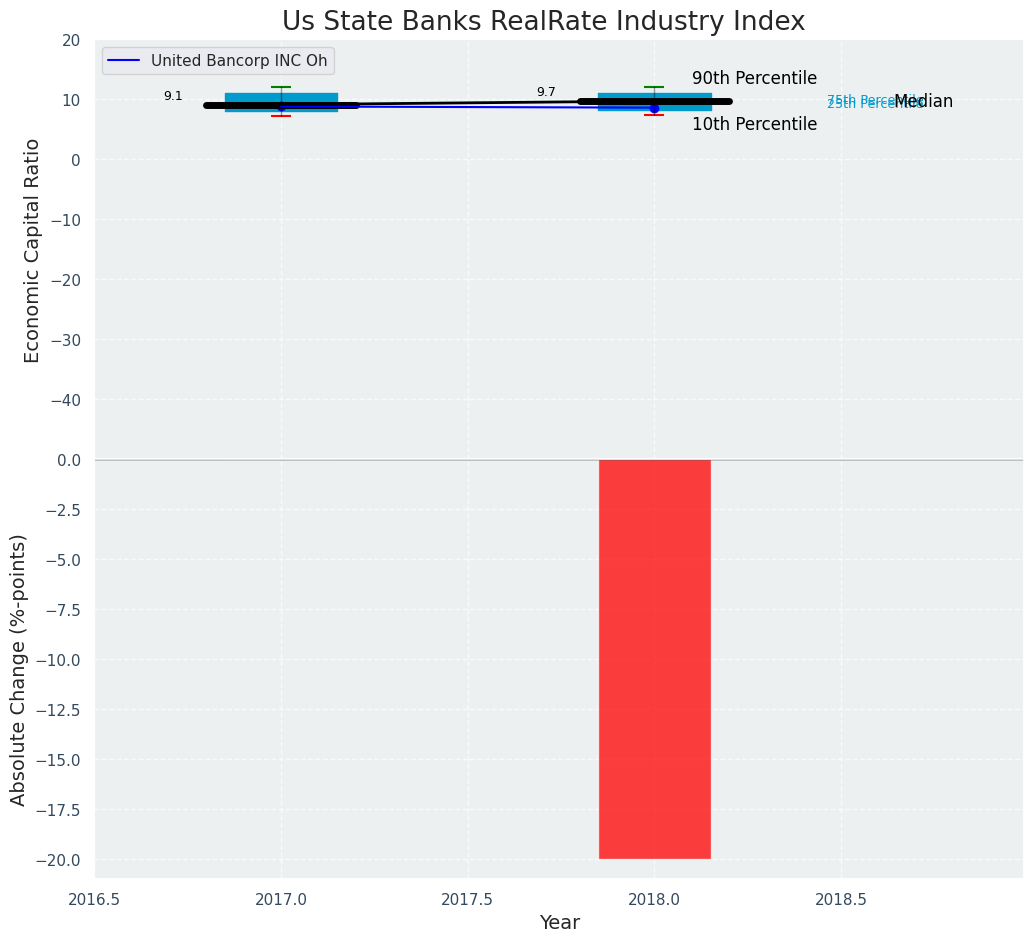Click the 'Economic Capital Ratio' y-axis label
Image resolution: width=1034 pixels, height=942 pixels.
33,250
